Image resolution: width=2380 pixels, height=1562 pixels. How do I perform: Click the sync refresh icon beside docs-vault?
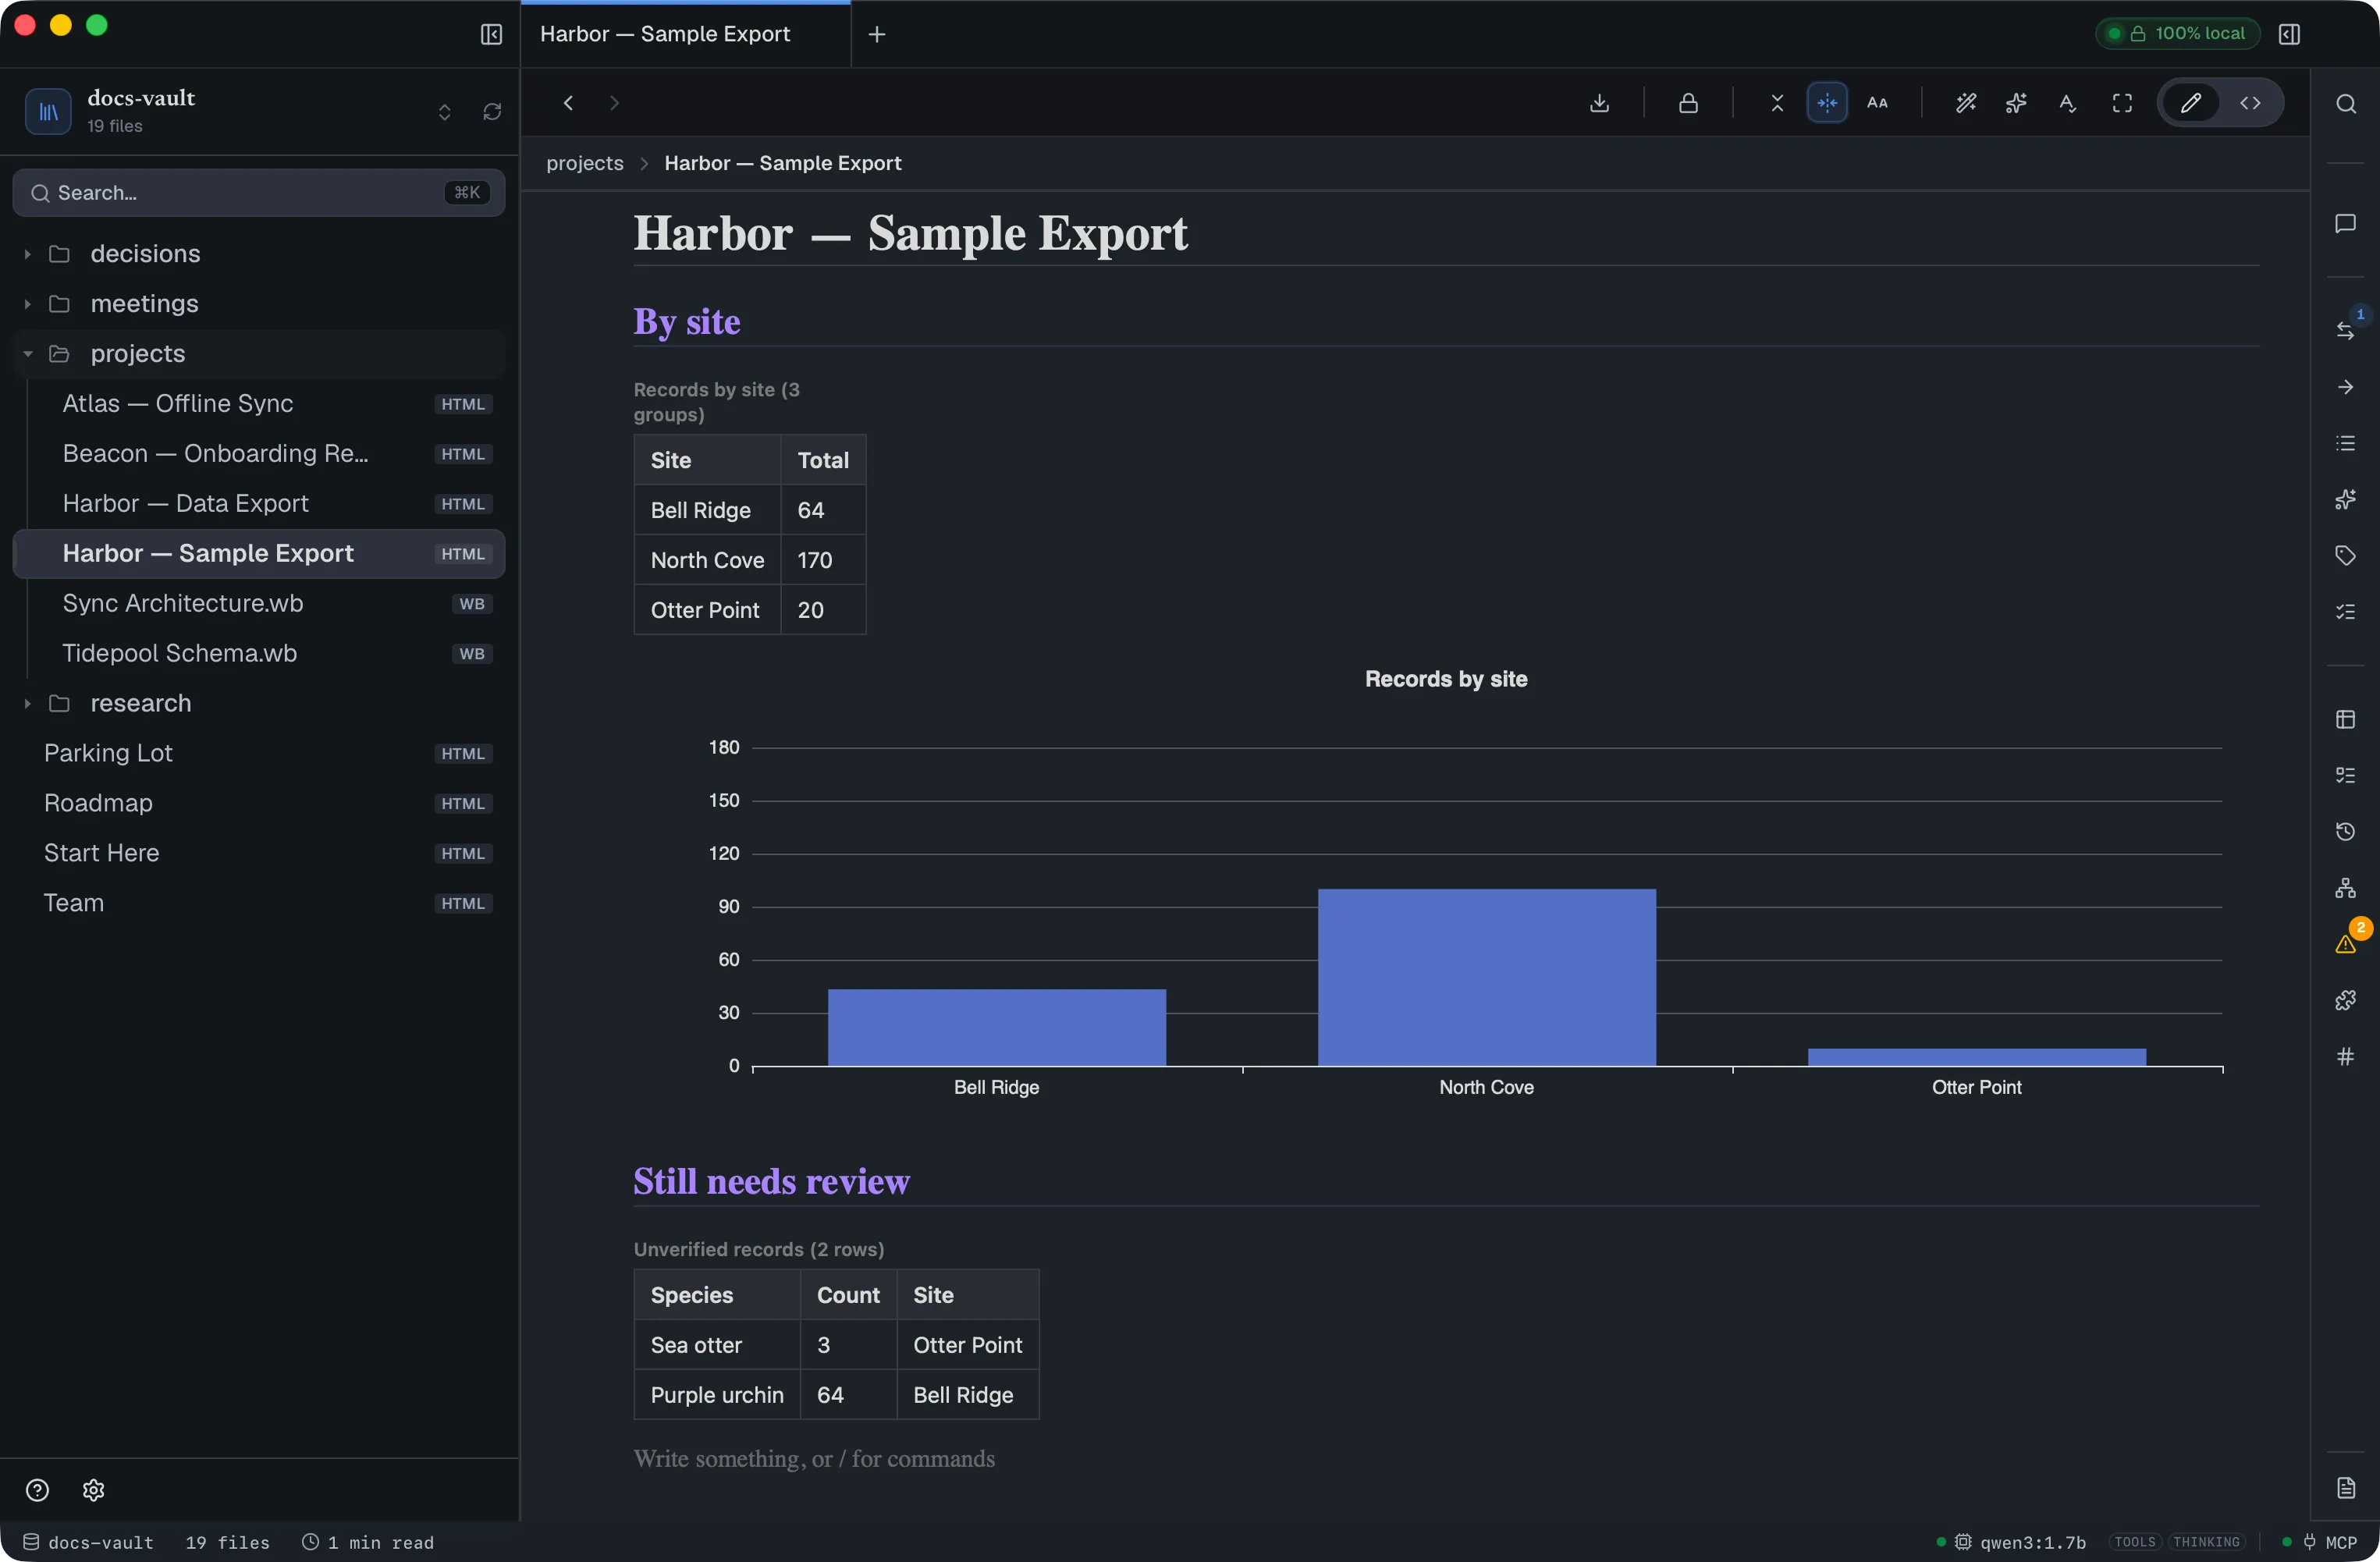click(x=492, y=111)
